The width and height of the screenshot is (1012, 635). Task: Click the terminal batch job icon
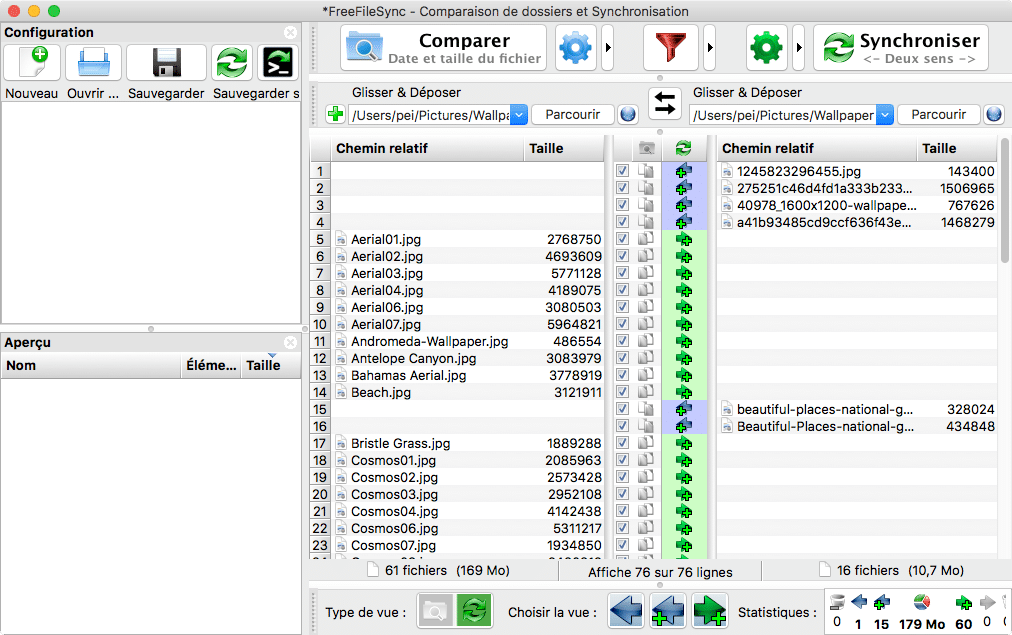pos(278,63)
